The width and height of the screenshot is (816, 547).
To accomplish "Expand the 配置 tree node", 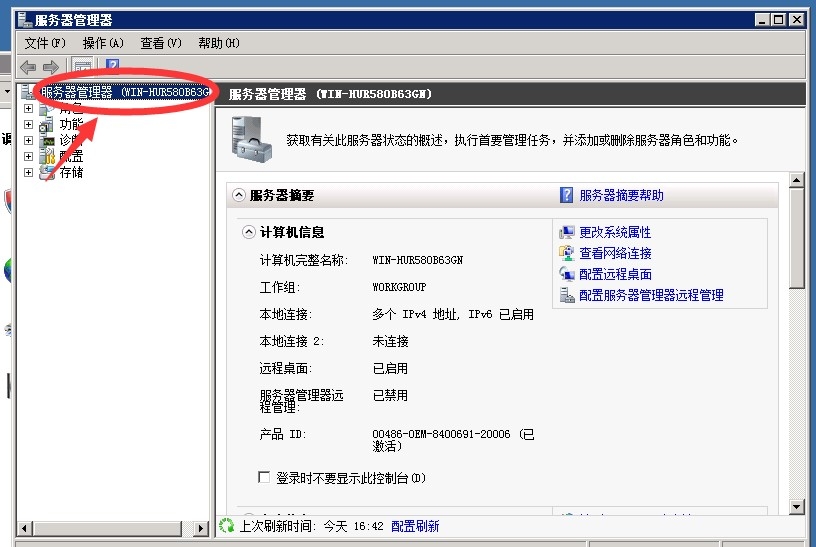I will tap(29, 156).
